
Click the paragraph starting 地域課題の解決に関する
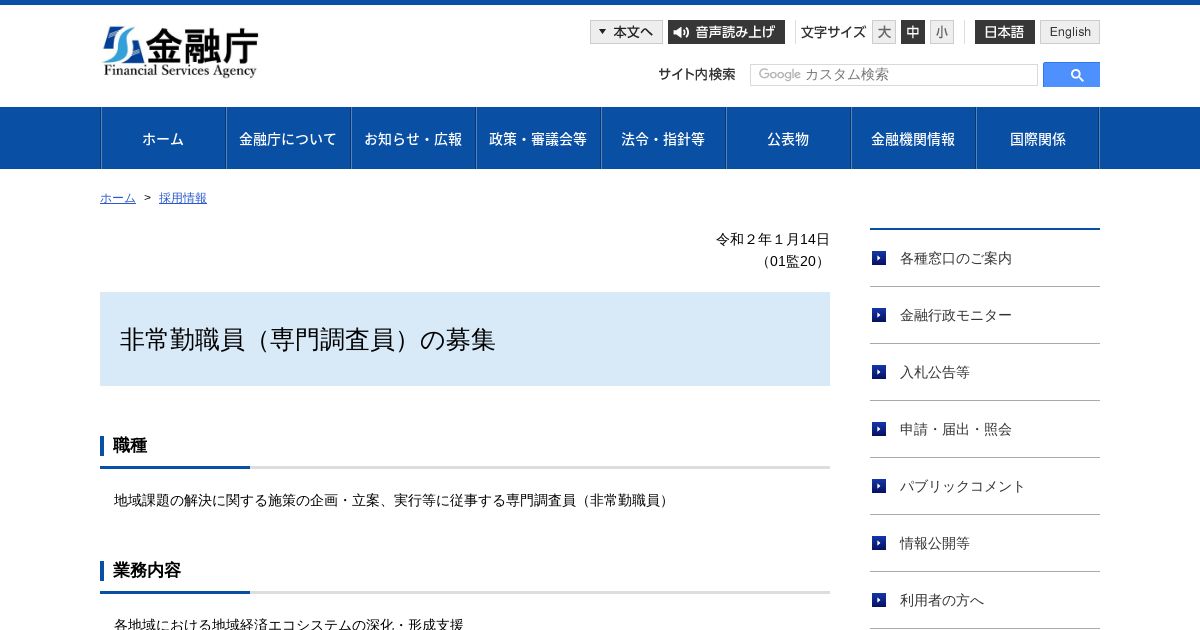coord(394,500)
